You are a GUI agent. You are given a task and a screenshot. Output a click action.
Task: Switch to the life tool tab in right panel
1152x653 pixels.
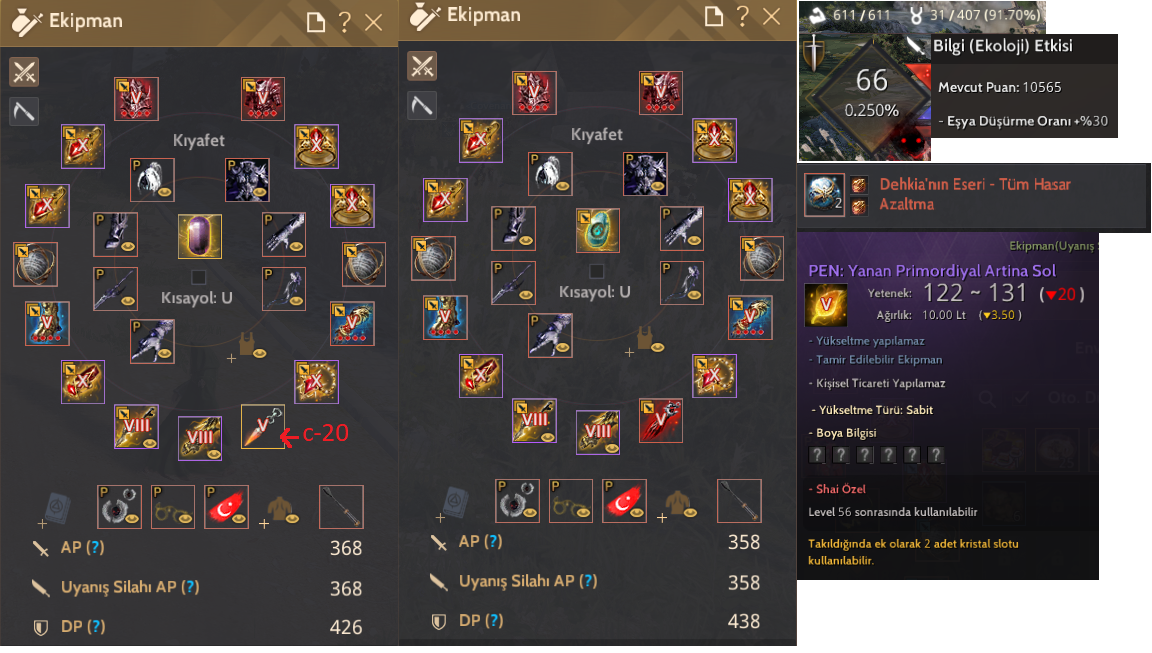(422, 105)
